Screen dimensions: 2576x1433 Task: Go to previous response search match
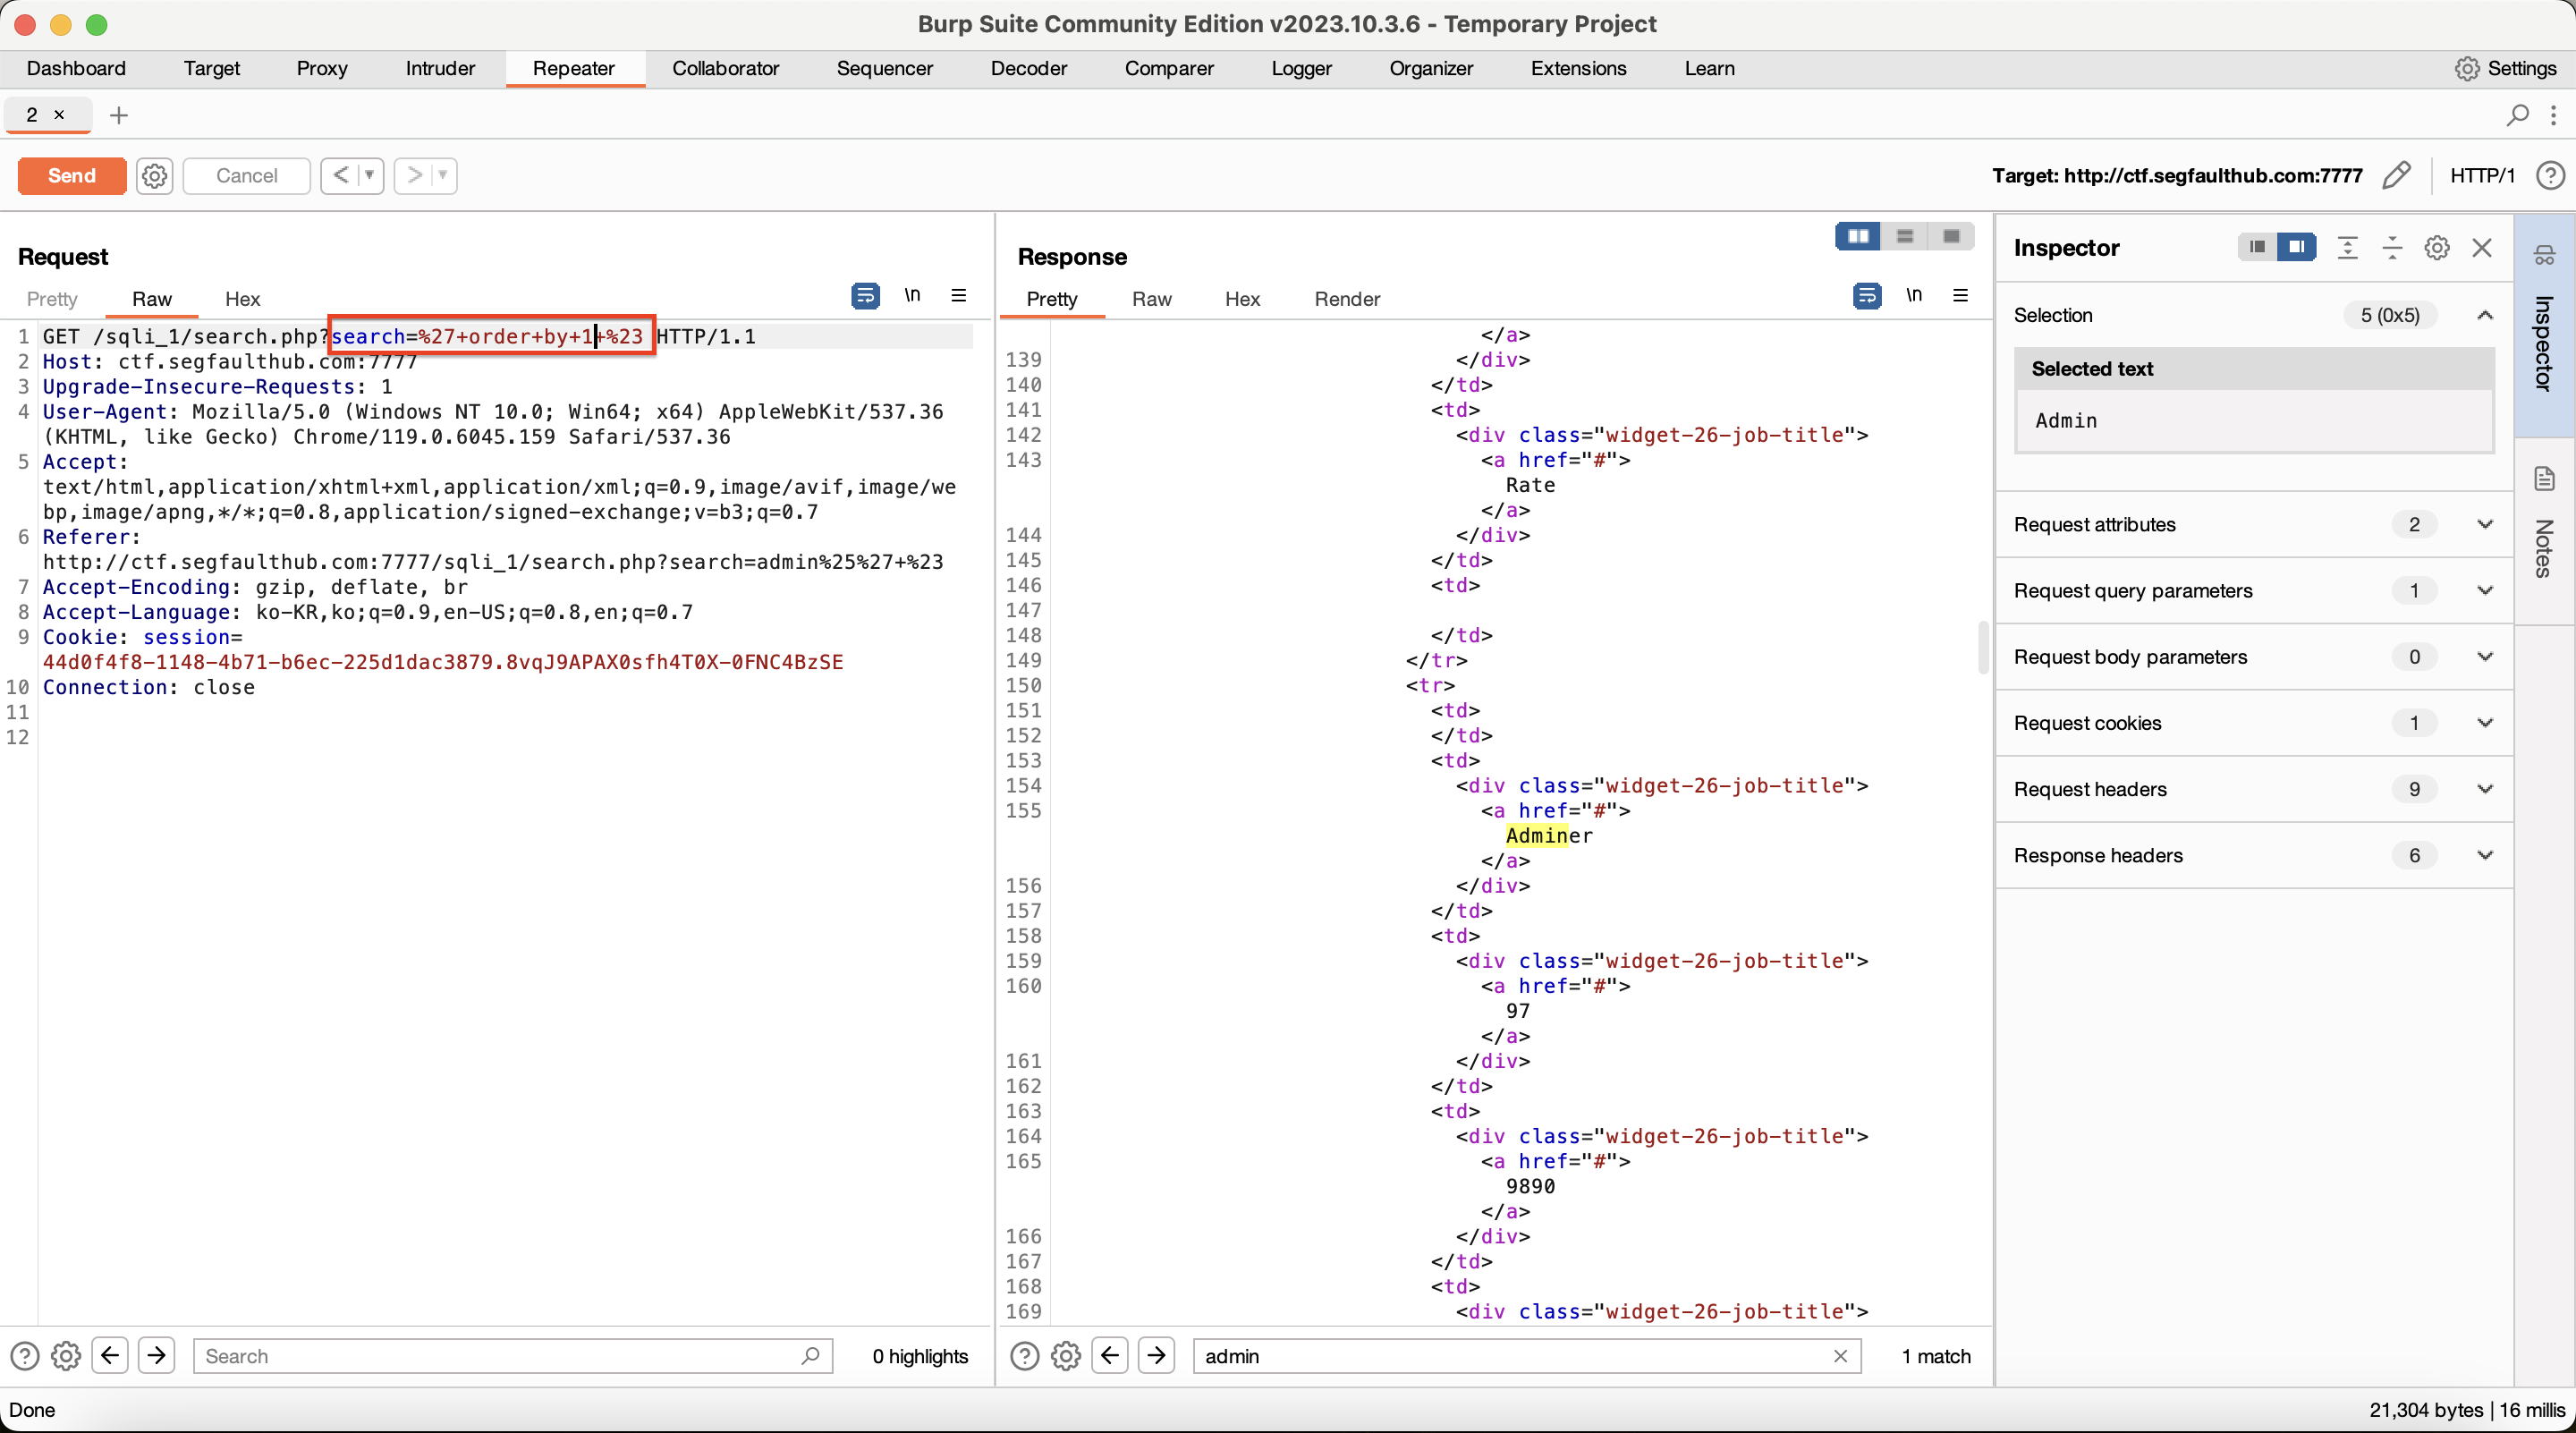pos(1110,1356)
